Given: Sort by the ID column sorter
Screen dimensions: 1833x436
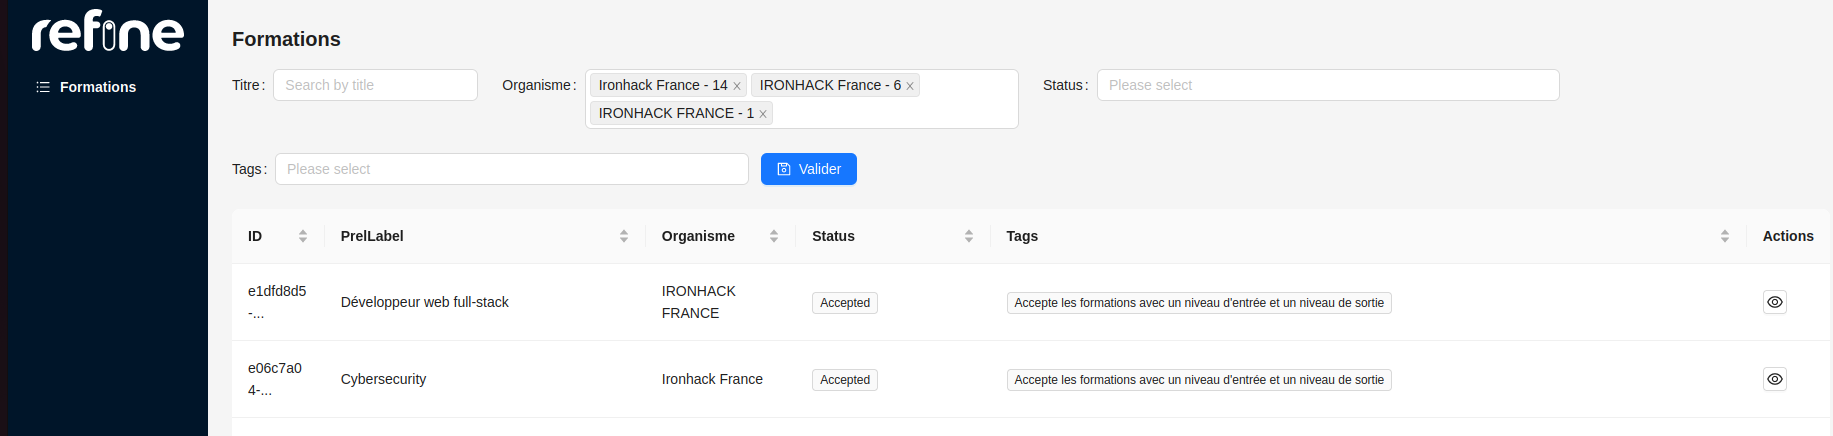Looking at the screenshot, I should [x=303, y=236].
